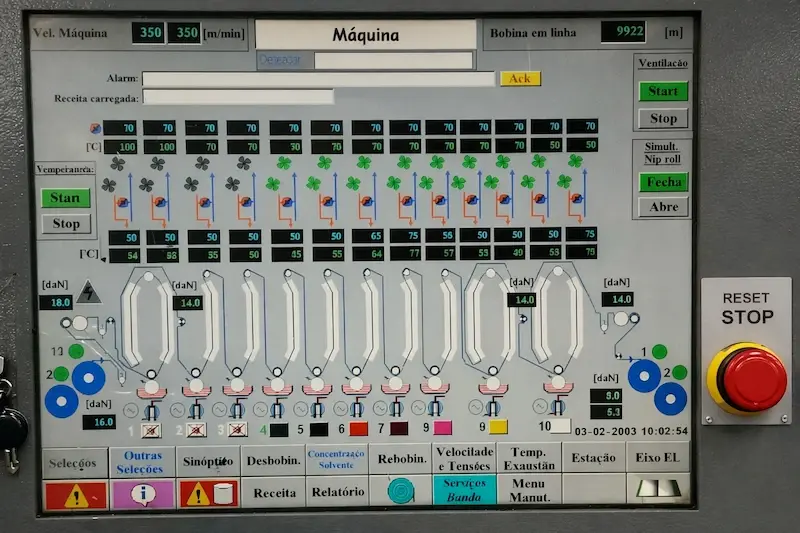Pick the white swatch of station 10
This screenshot has height=533, width=800.
[561, 426]
